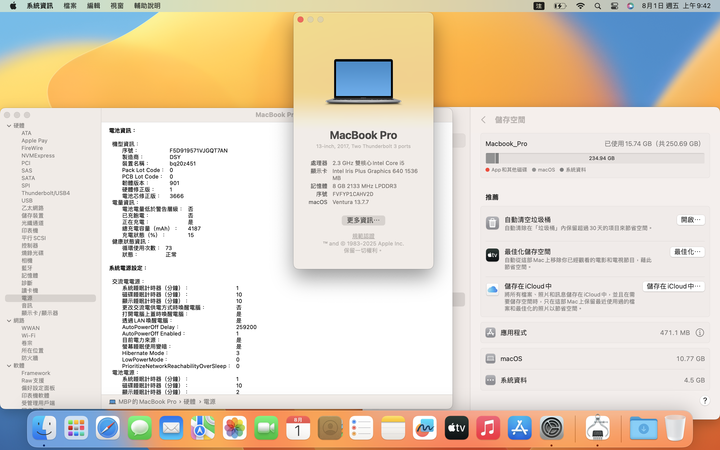Viewport: 720px width, 450px height.
Task: Open the 系統資訊 menu
Action: [x=40, y=6]
